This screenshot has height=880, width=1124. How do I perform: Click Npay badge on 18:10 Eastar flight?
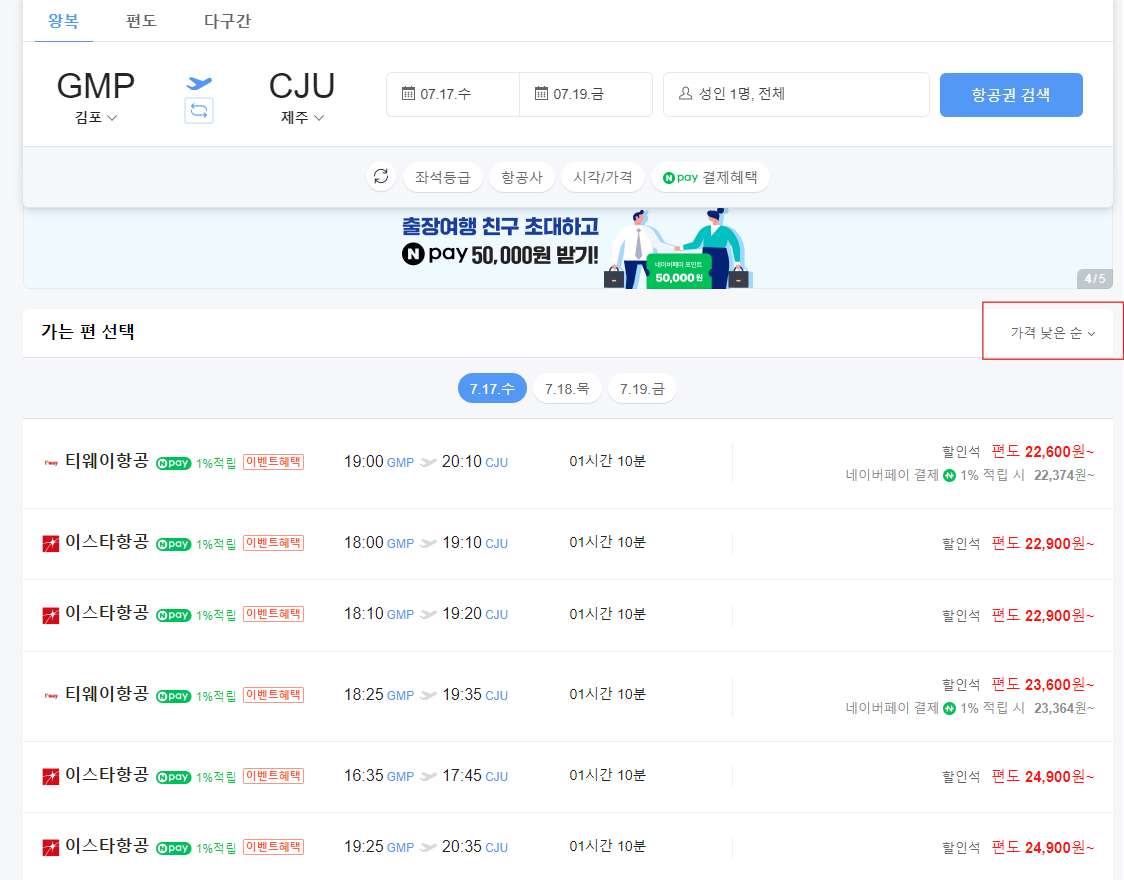pos(173,615)
